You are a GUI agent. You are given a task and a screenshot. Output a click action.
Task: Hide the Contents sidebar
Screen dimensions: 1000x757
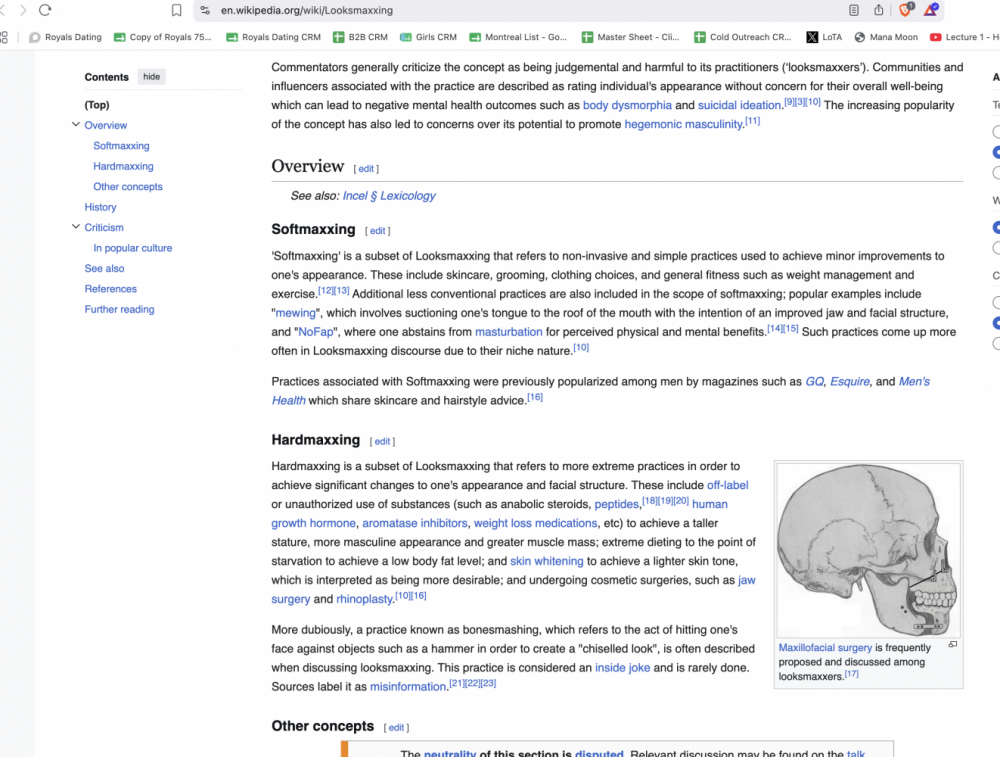coord(151,77)
